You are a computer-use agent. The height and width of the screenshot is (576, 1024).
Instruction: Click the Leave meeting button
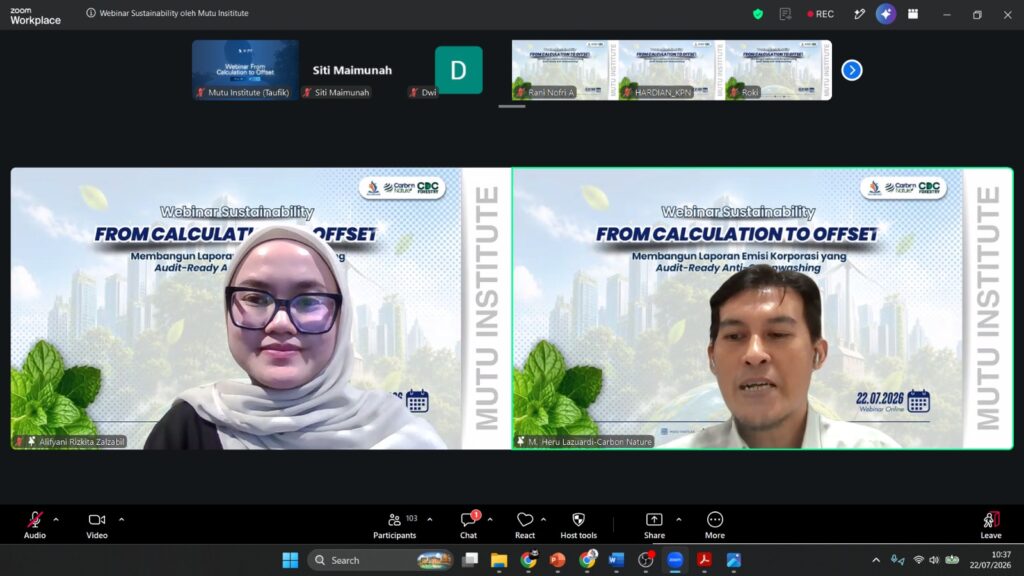coord(991,525)
